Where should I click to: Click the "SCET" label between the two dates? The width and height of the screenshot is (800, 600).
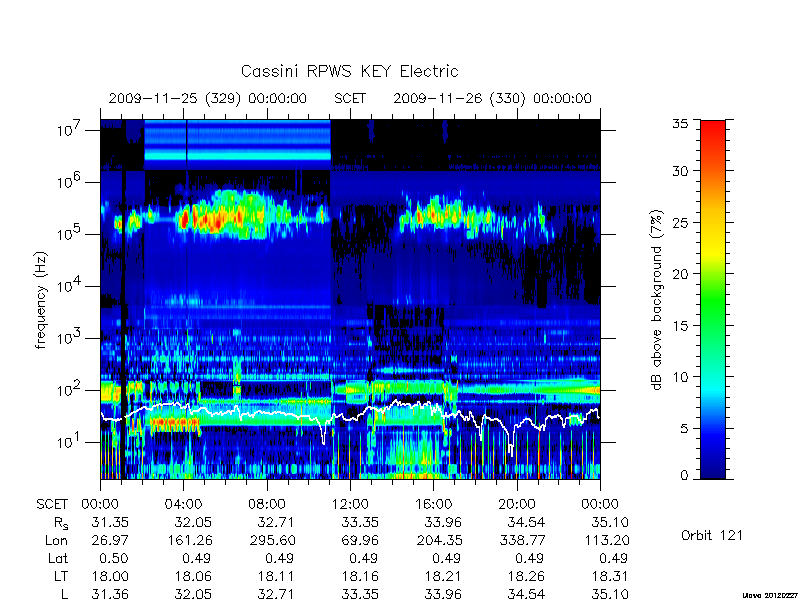[x=350, y=98]
